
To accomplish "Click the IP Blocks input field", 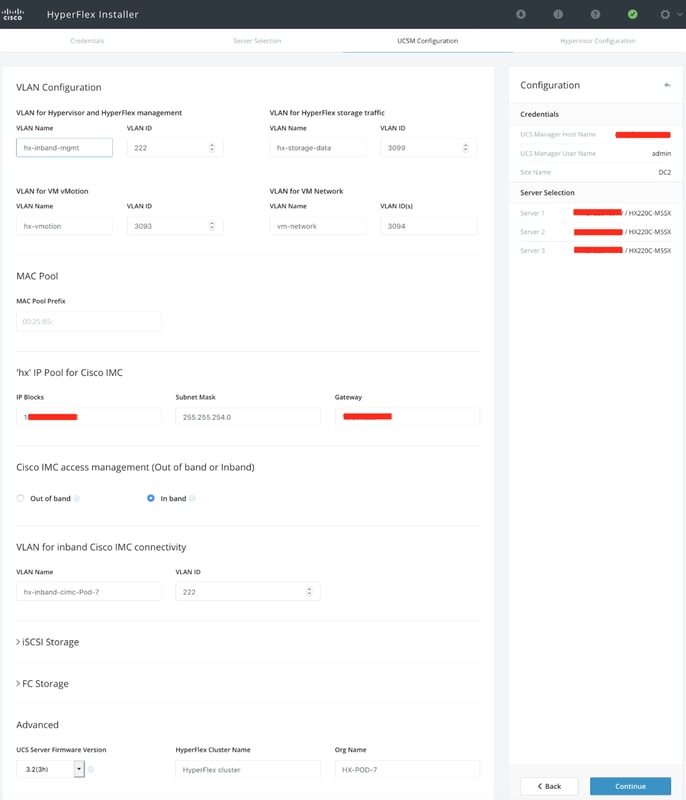I will coord(89,417).
